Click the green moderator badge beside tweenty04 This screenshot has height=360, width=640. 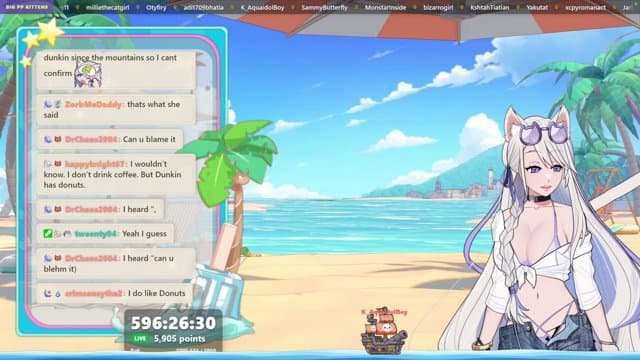click(x=48, y=233)
